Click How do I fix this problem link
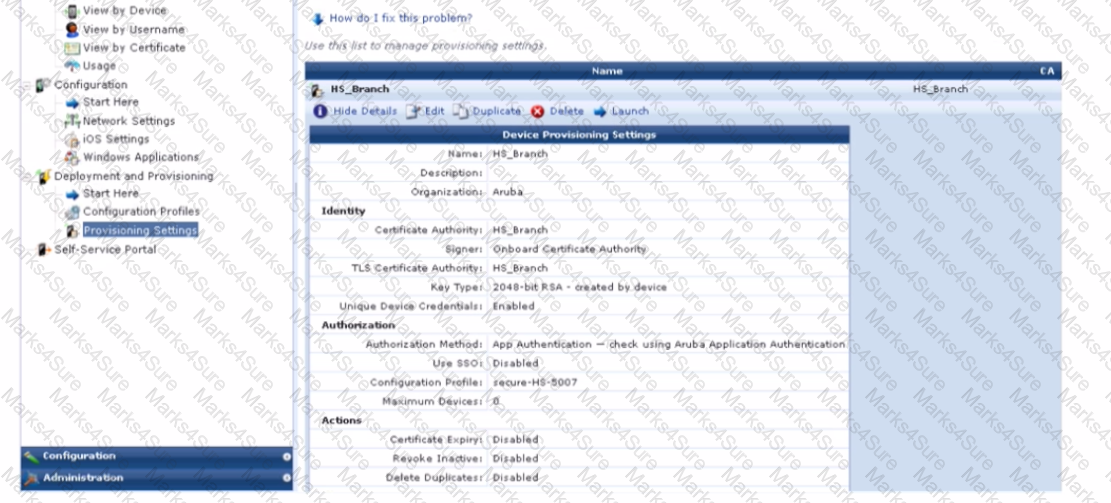 coord(401,18)
